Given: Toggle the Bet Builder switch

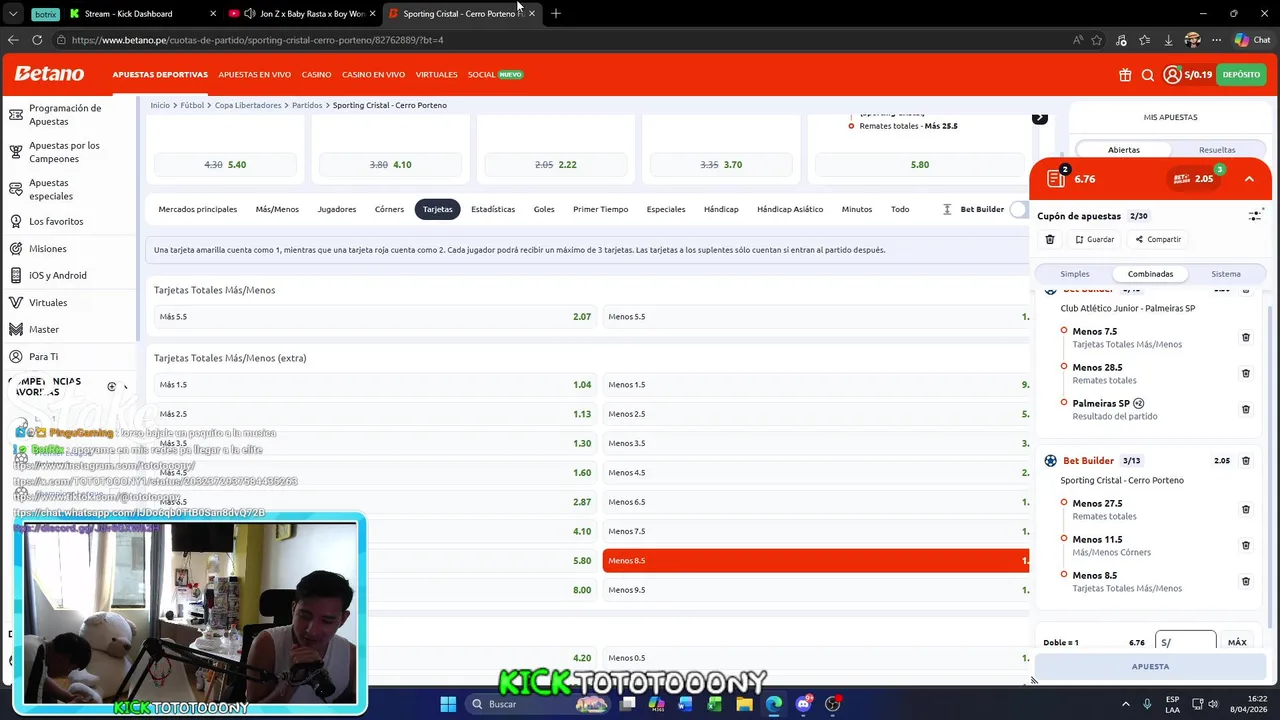Looking at the screenshot, I should tap(1018, 209).
